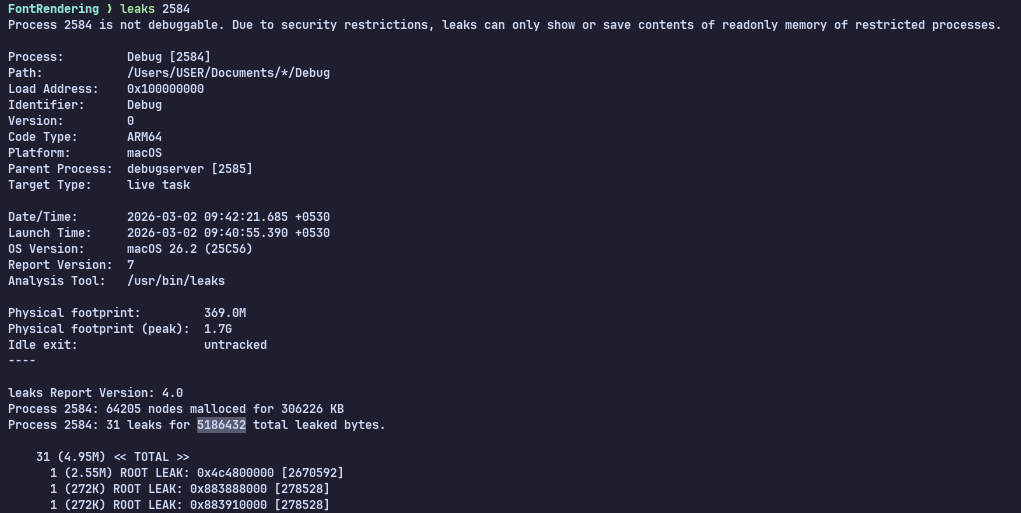1021x513 pixels.
Task: Click the Date/Time value ending 09:42:21.685
Action: [x=228, y=217]
